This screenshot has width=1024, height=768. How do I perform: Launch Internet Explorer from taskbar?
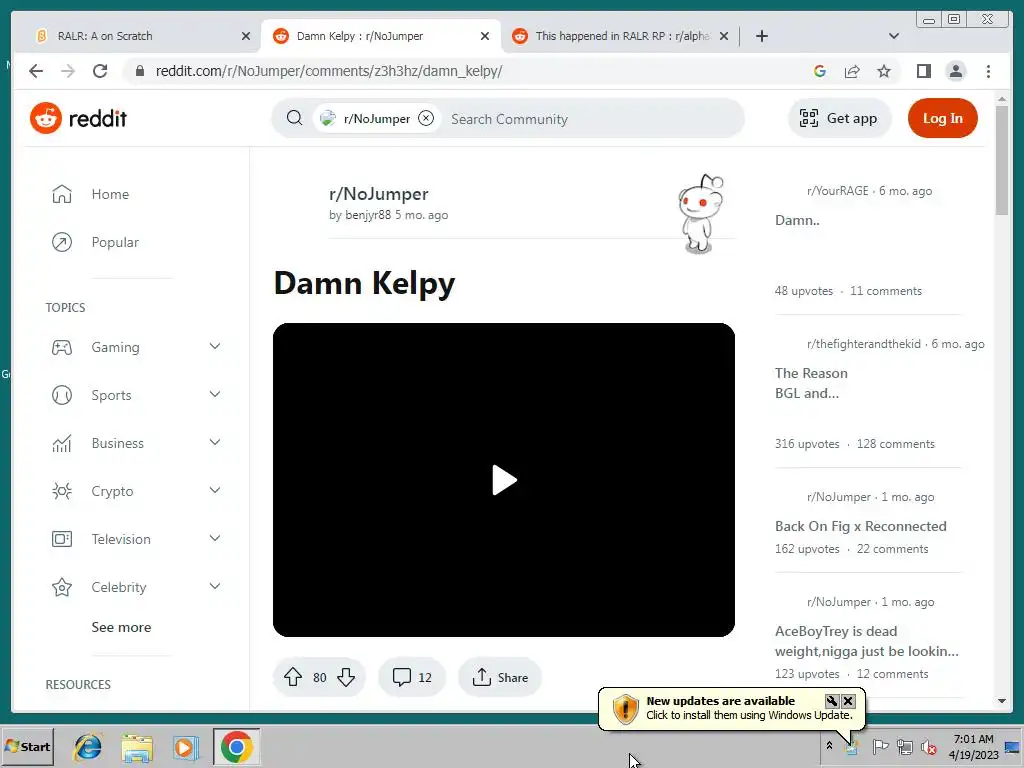pos(88,747)
